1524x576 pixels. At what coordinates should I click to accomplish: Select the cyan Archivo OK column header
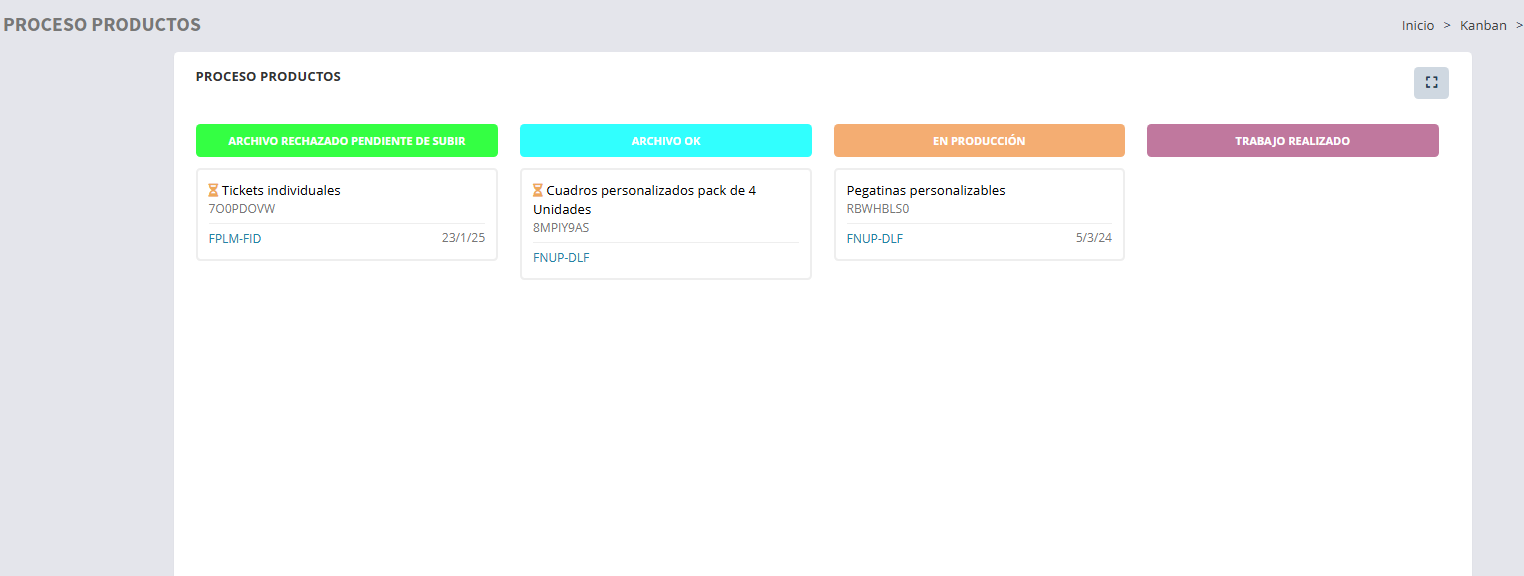(665, 141)
